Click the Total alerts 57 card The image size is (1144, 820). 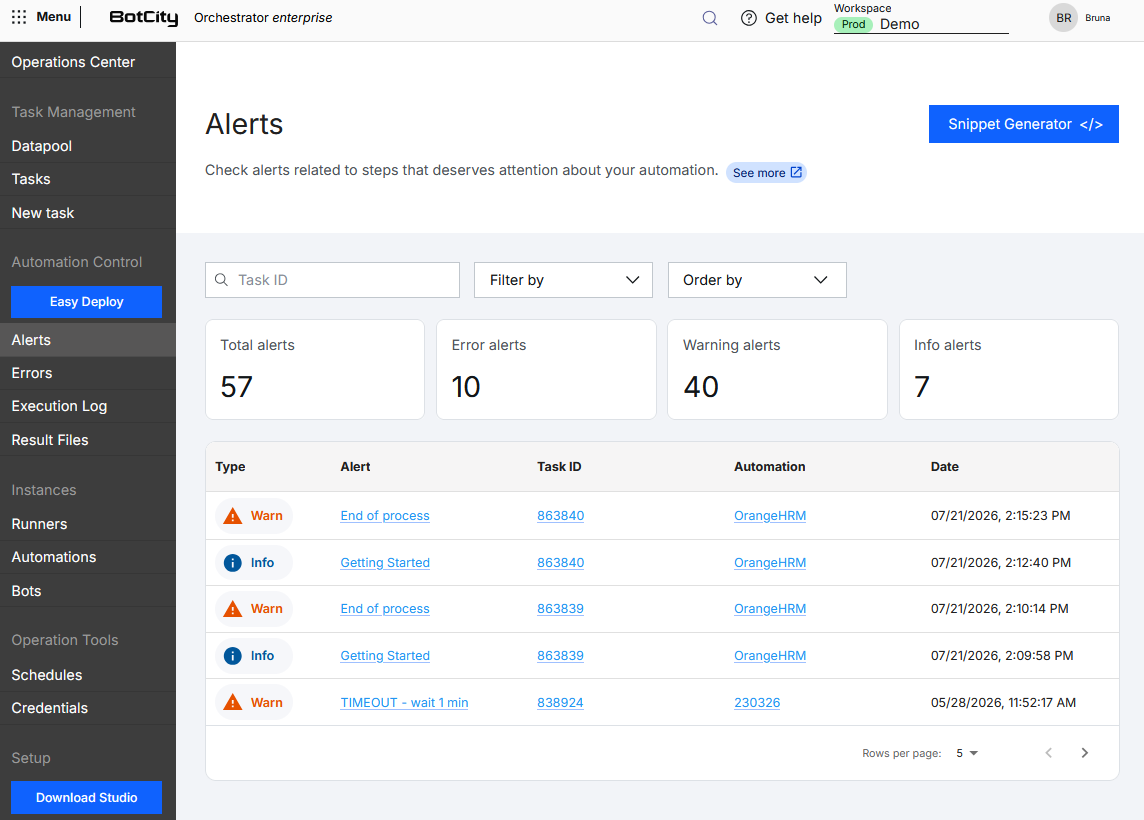[315, 369]
